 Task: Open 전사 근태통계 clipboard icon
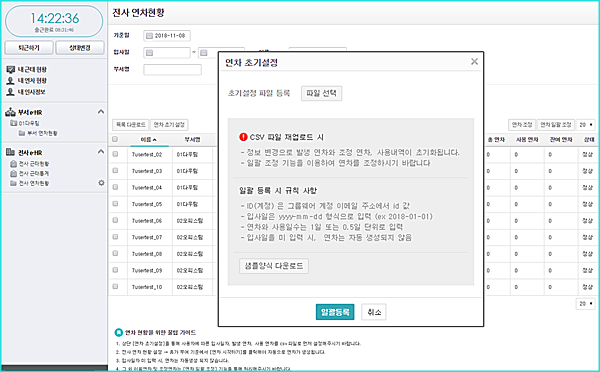point(13,174)
